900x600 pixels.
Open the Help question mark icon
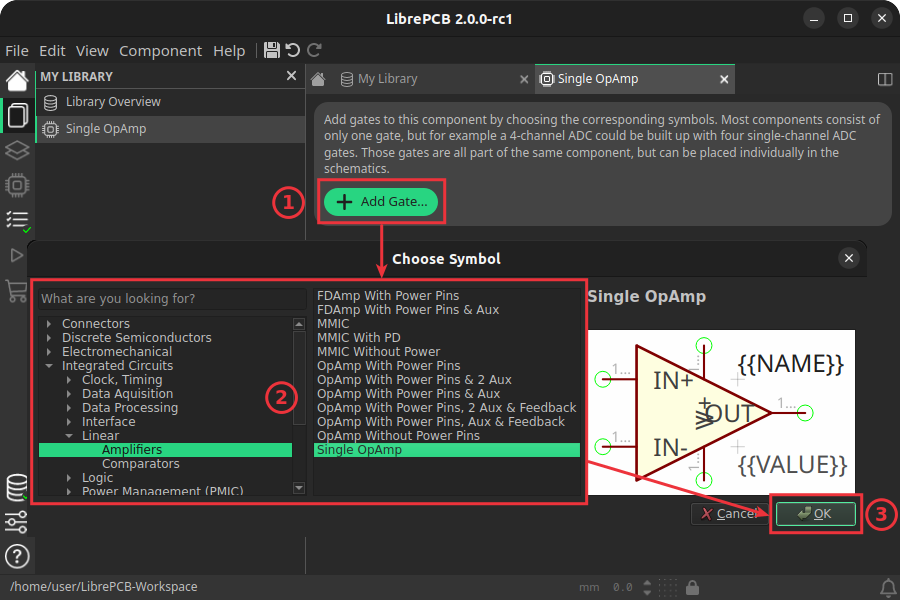(x=17, y=557)
